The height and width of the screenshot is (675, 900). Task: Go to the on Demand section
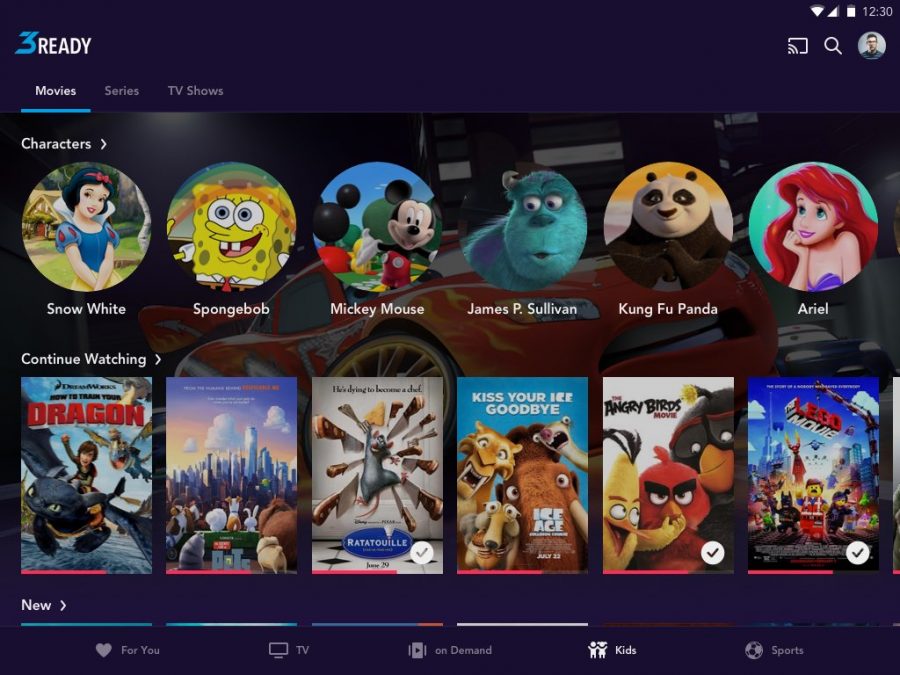[x=450, y=650]
